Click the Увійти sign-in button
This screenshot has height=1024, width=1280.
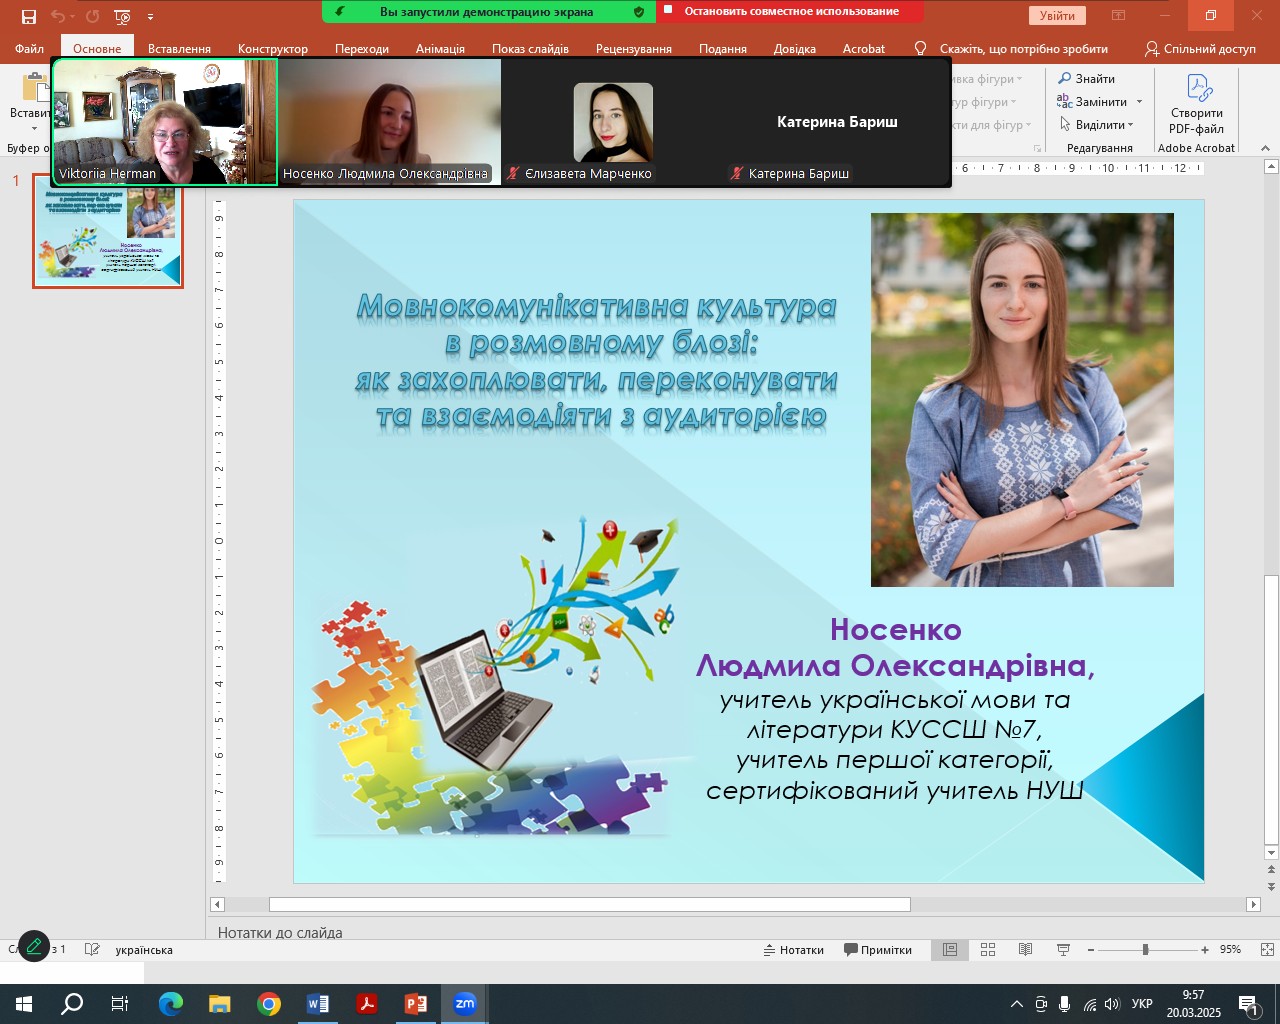[x=1057, y=15]
